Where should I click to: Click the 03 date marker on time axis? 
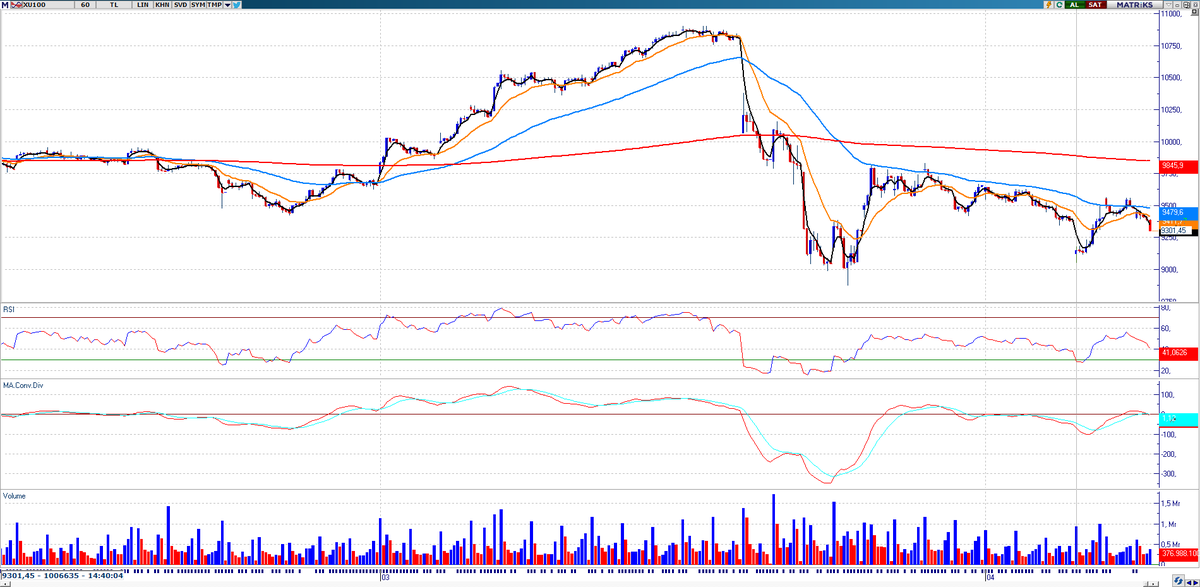pos(385,577)
